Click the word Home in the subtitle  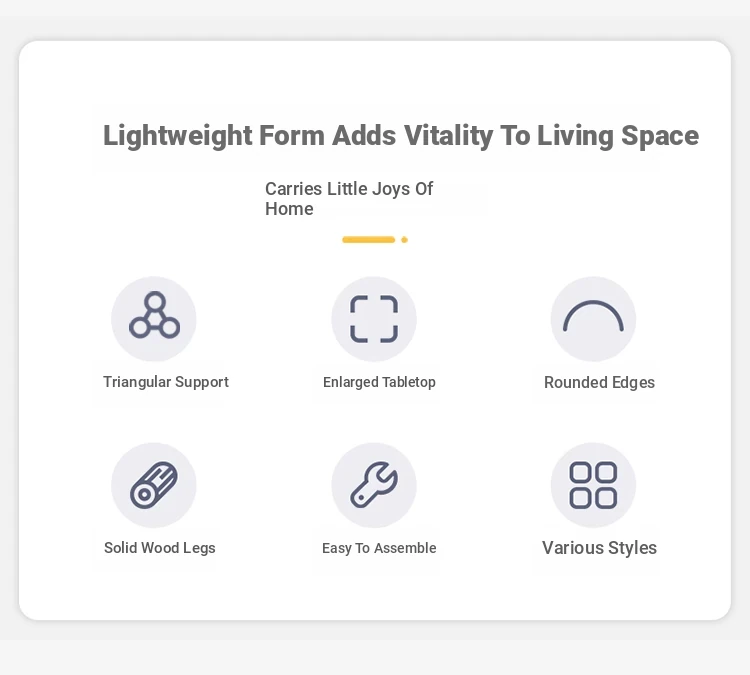(x=289, y=209)
